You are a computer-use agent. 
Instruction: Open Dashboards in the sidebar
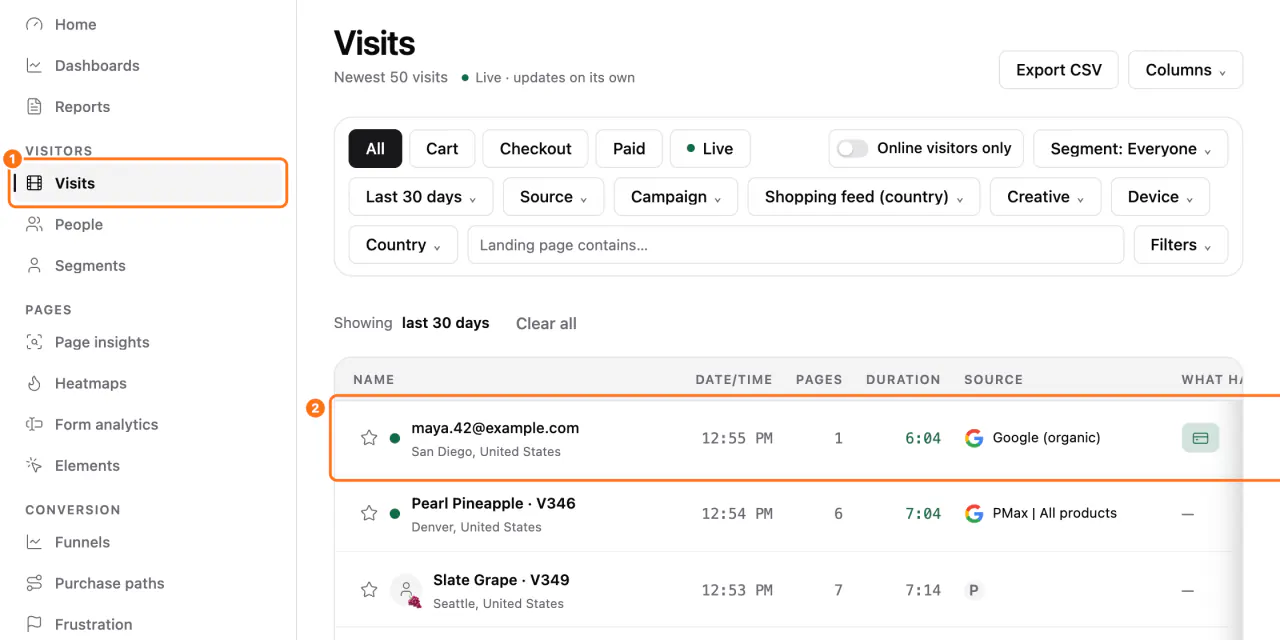(97, 66)
